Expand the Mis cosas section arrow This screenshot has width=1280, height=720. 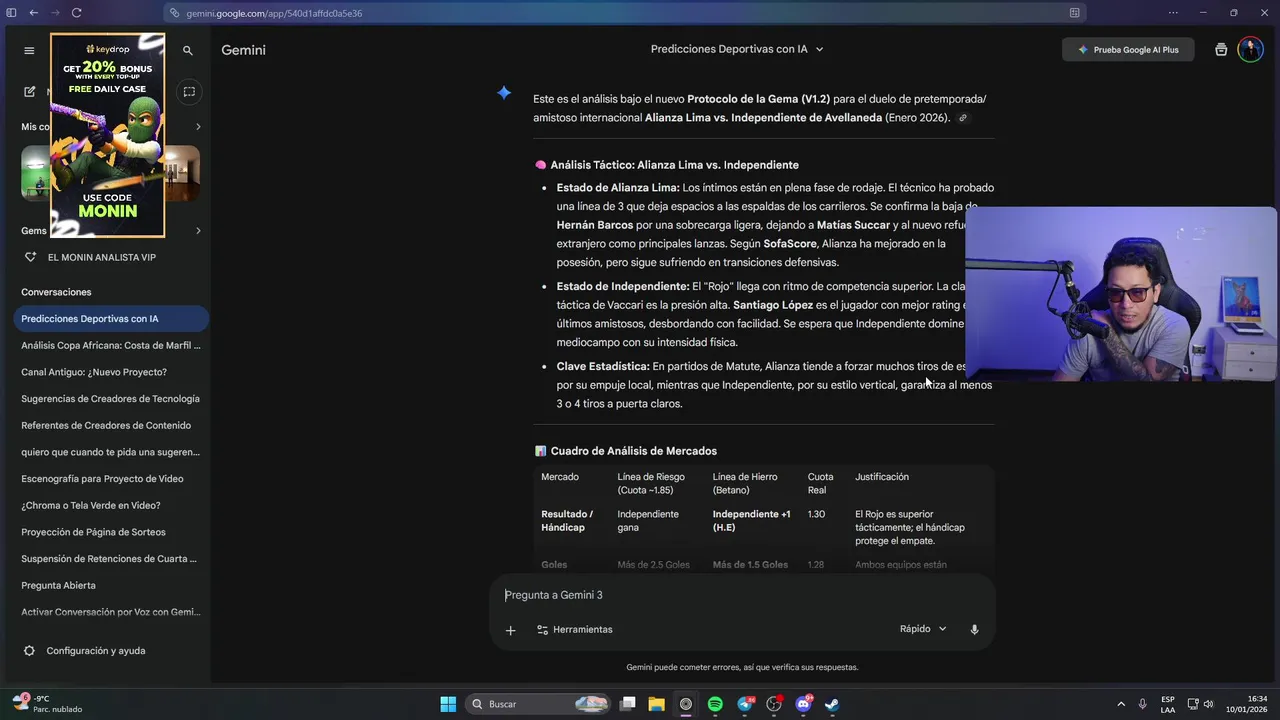tap(198, 127)
